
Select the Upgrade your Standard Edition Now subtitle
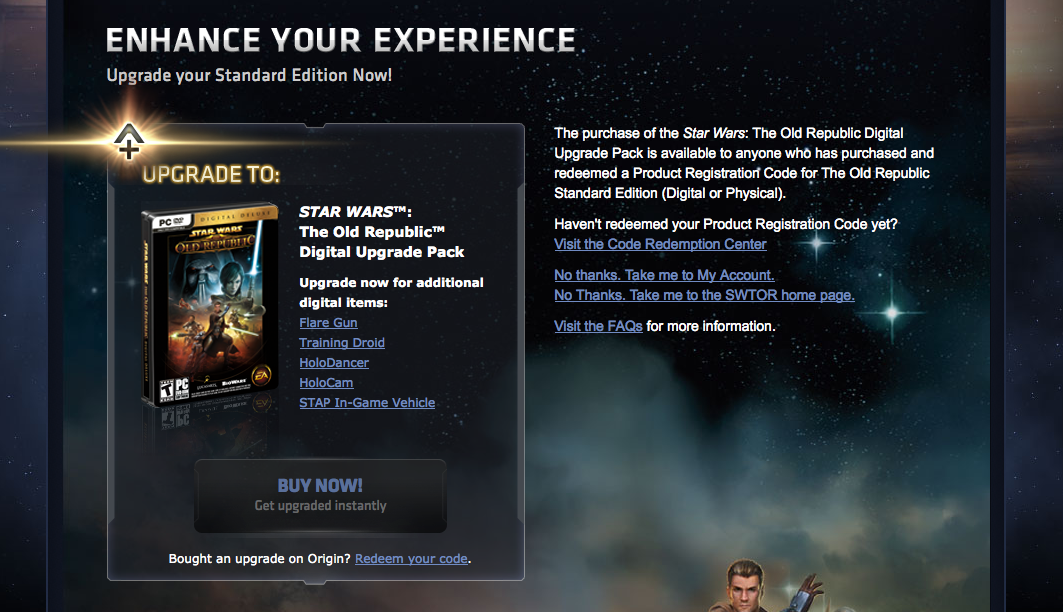249,75
